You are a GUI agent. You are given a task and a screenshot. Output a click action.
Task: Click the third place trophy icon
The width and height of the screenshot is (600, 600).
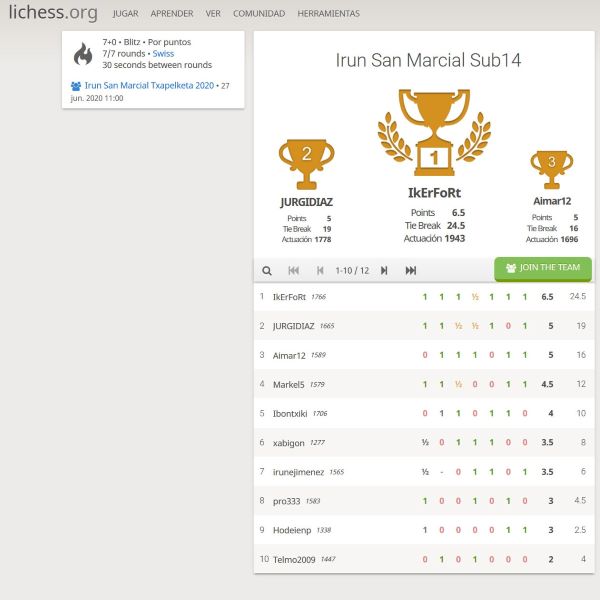point(551,167)
